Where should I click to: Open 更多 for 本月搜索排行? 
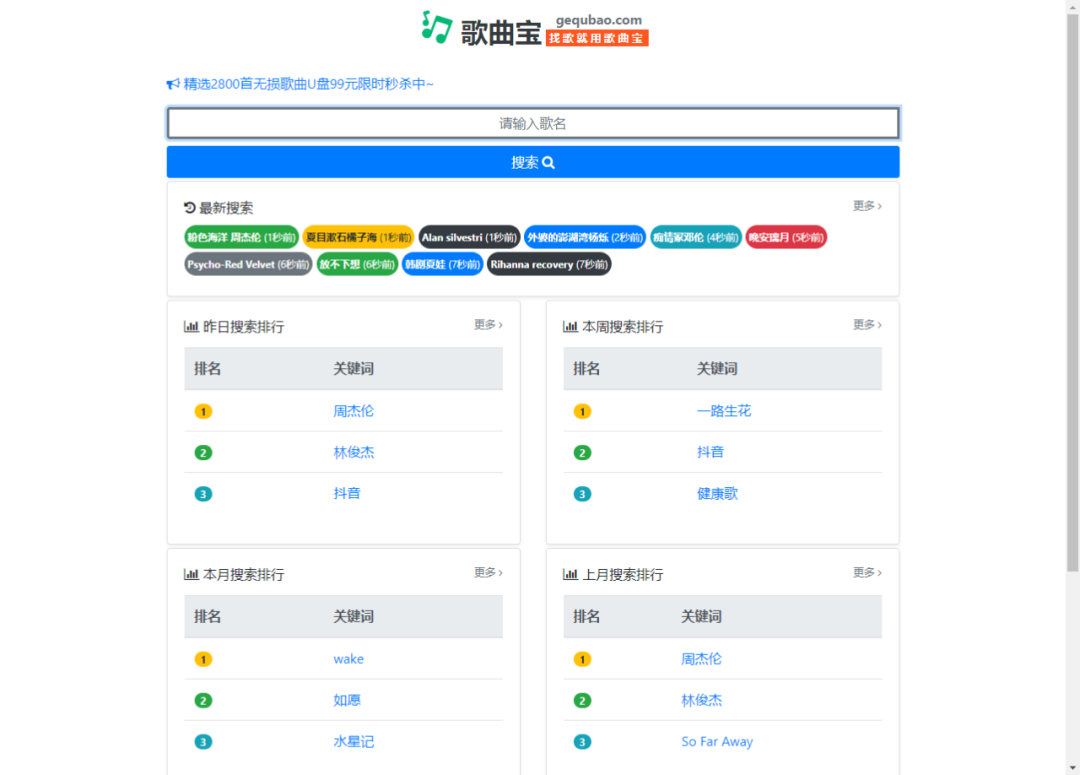click(x=488, y=572)
